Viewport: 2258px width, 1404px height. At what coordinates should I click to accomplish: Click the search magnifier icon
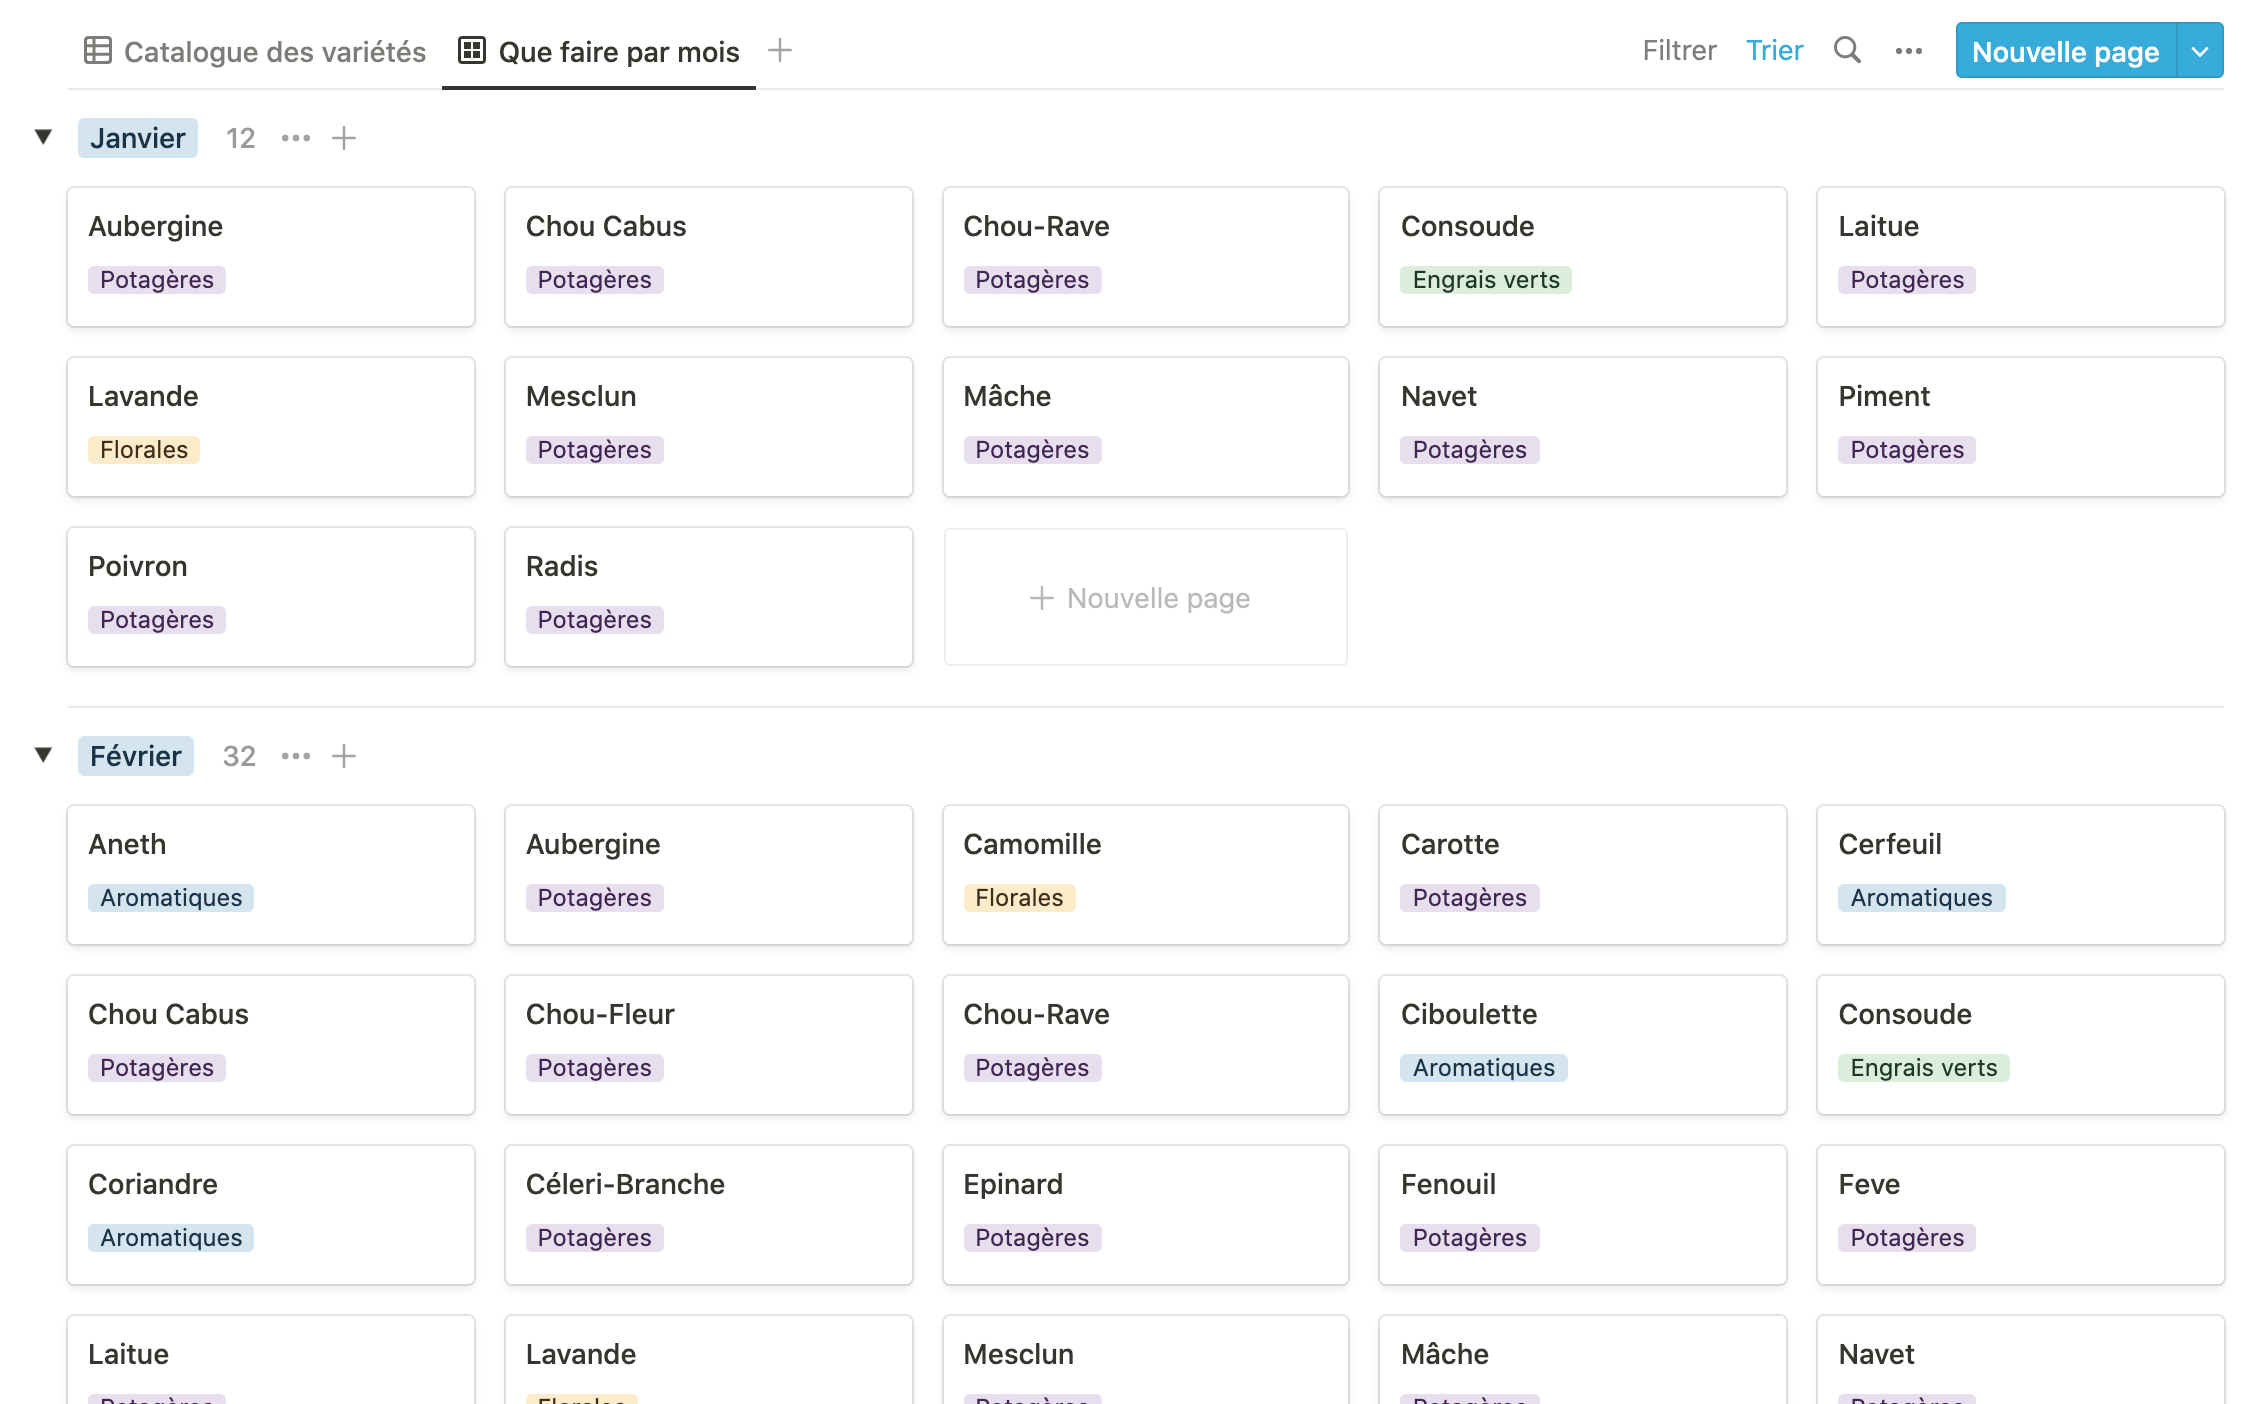tap(1847, 50)
